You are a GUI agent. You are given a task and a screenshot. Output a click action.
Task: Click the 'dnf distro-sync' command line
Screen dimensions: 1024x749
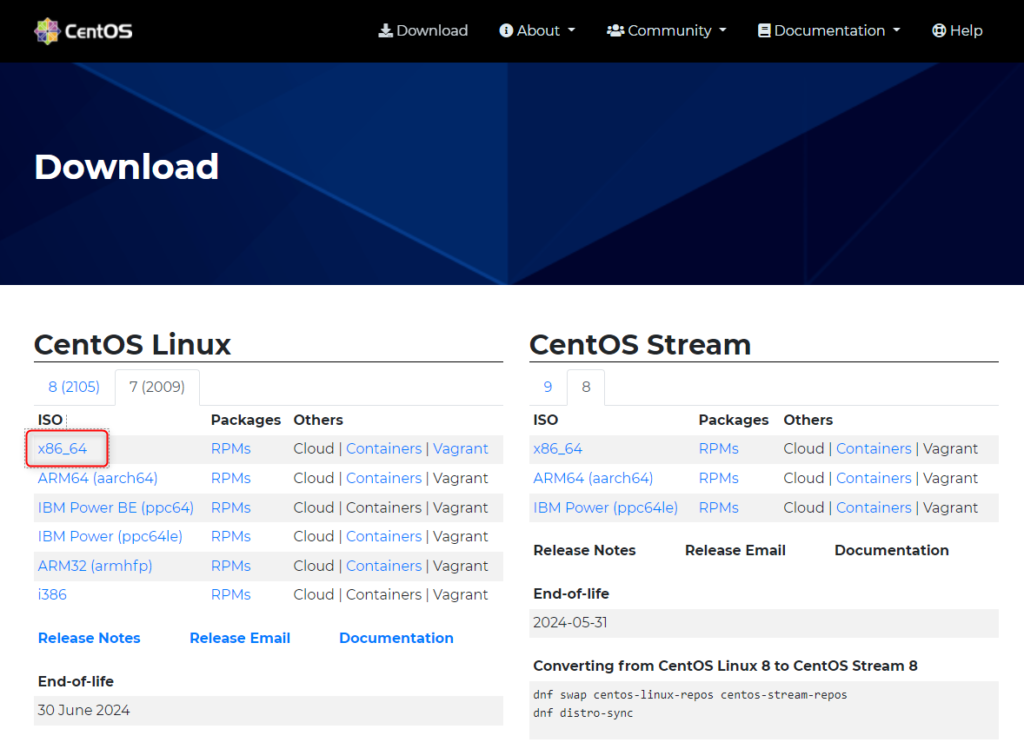583,713
